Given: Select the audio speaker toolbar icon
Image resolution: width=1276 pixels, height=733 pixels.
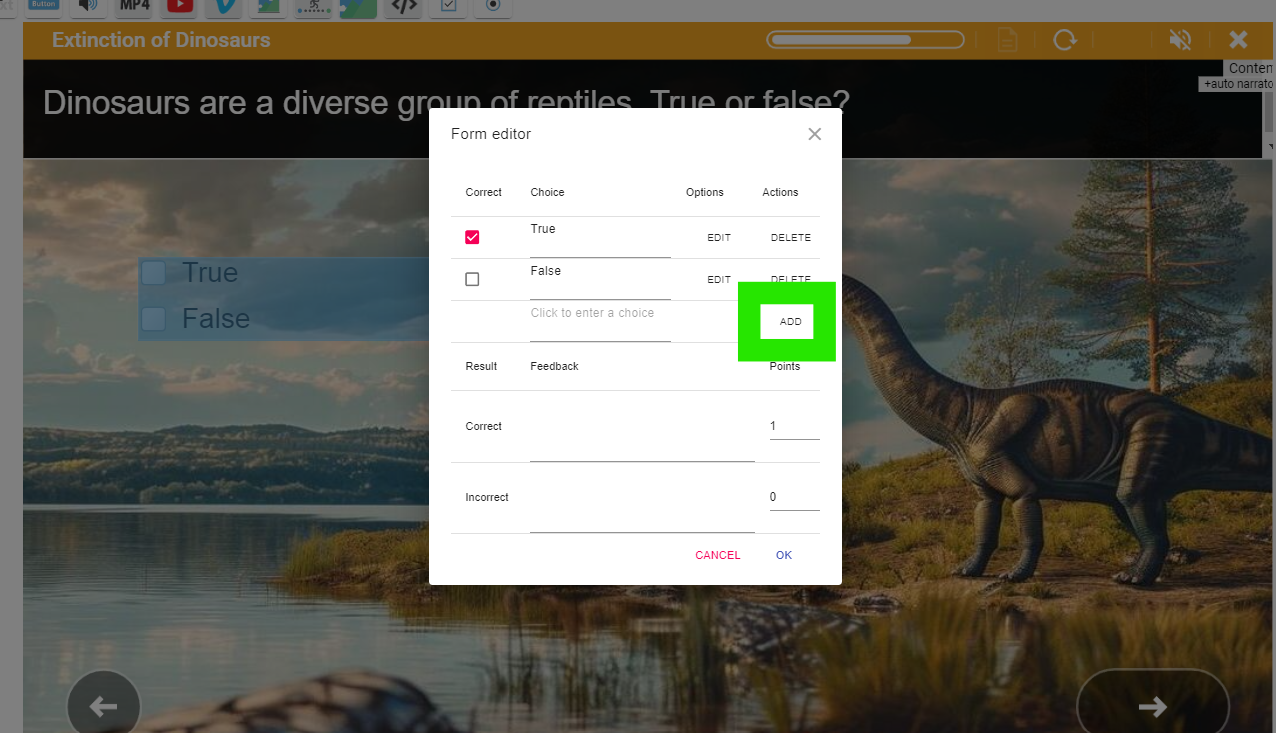Looking at the screenshot, I should pyautogui.click(x=89, y=6).
